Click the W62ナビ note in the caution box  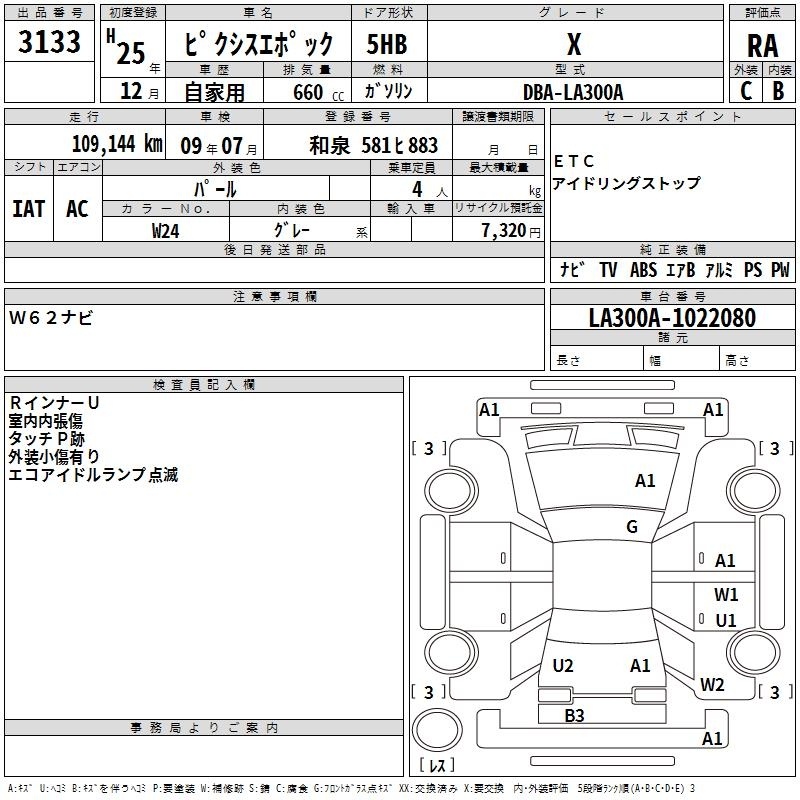click(x=51, y=317)
